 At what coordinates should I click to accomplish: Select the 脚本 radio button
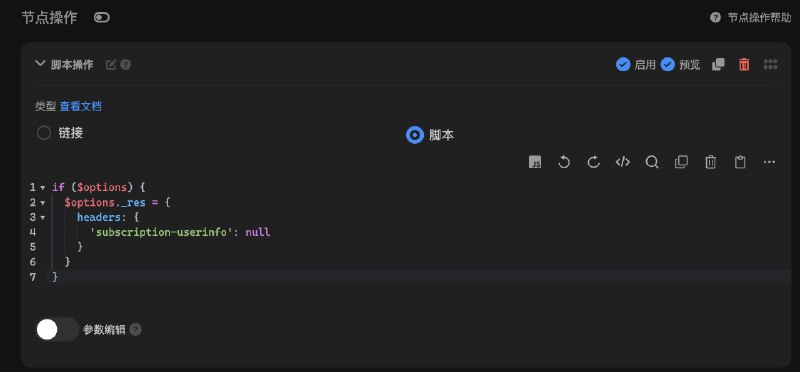415,135
